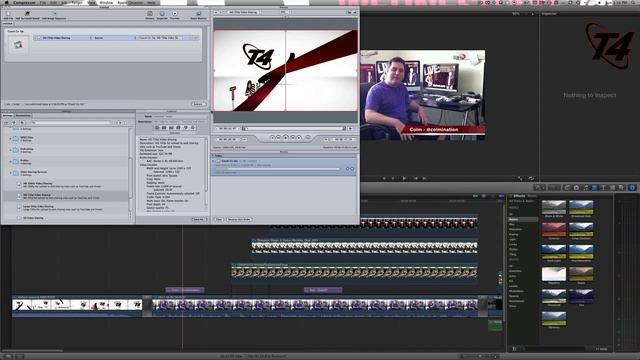
Task: Show the Themes browser icon
Action: click(621, 188)
